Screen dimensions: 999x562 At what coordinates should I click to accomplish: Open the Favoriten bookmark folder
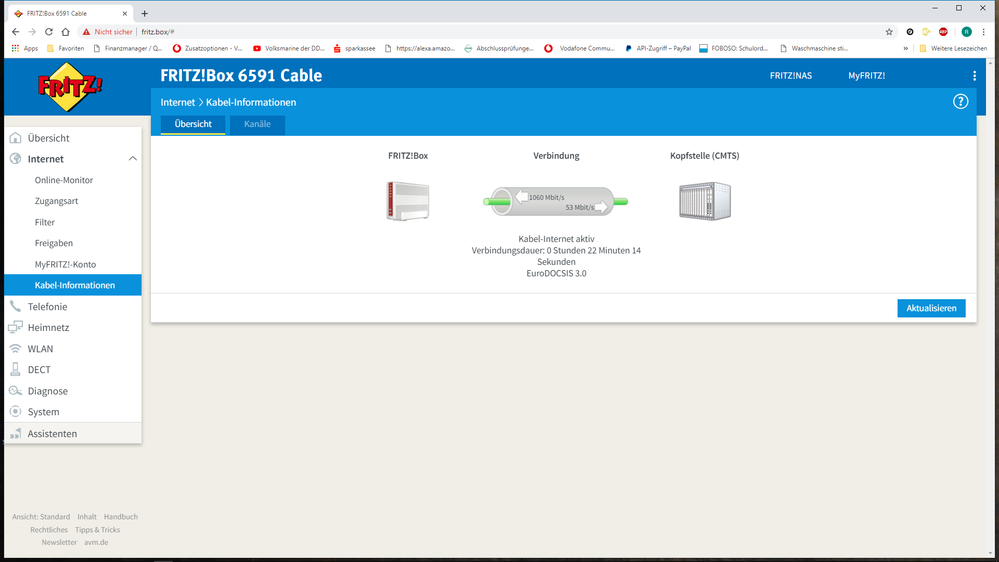(65, 48)
